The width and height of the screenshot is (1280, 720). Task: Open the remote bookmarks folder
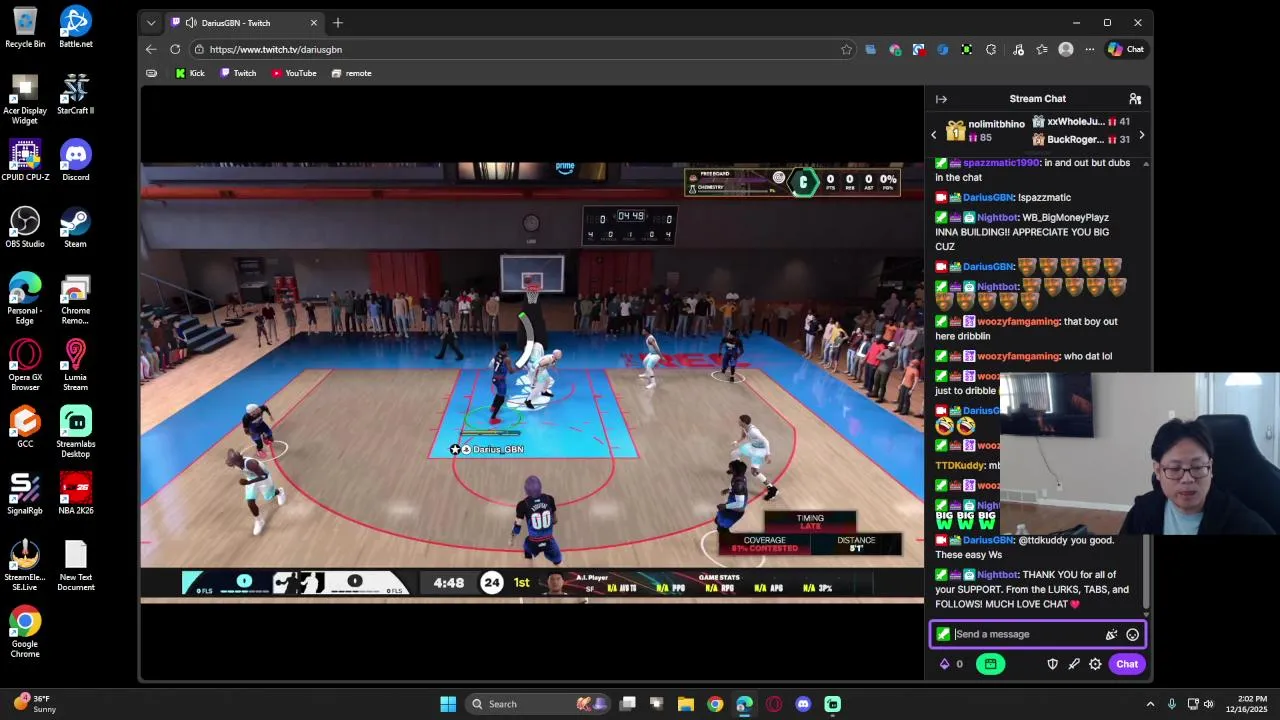[x=351, y=73]
